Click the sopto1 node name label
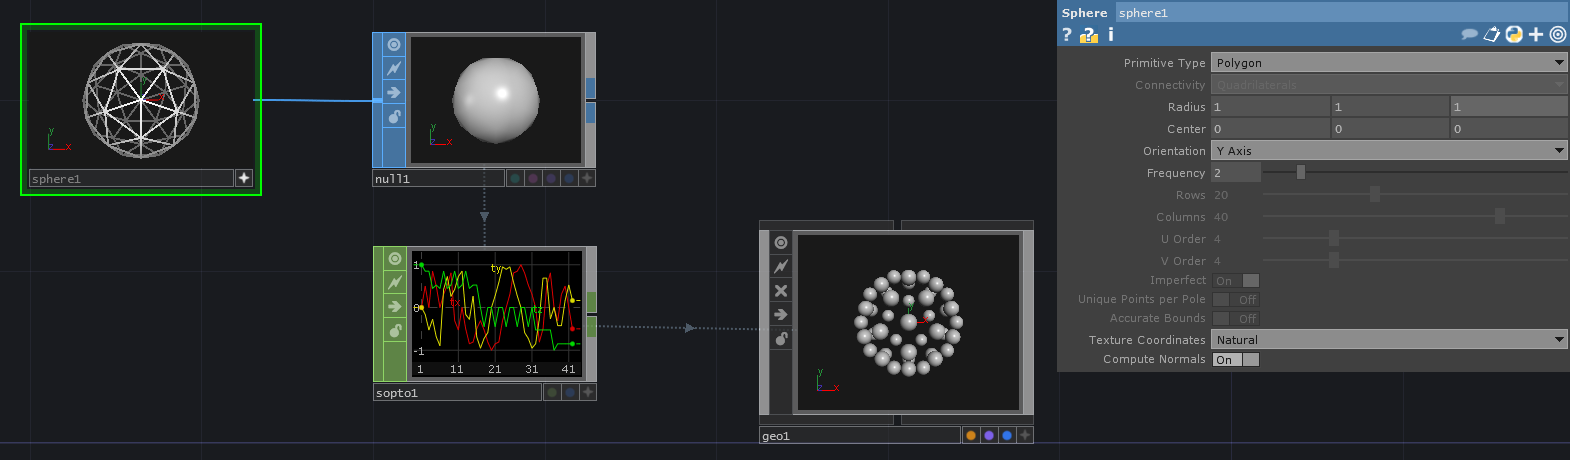This screenshot has width=1570, height=460. click(x=457, y=393)
